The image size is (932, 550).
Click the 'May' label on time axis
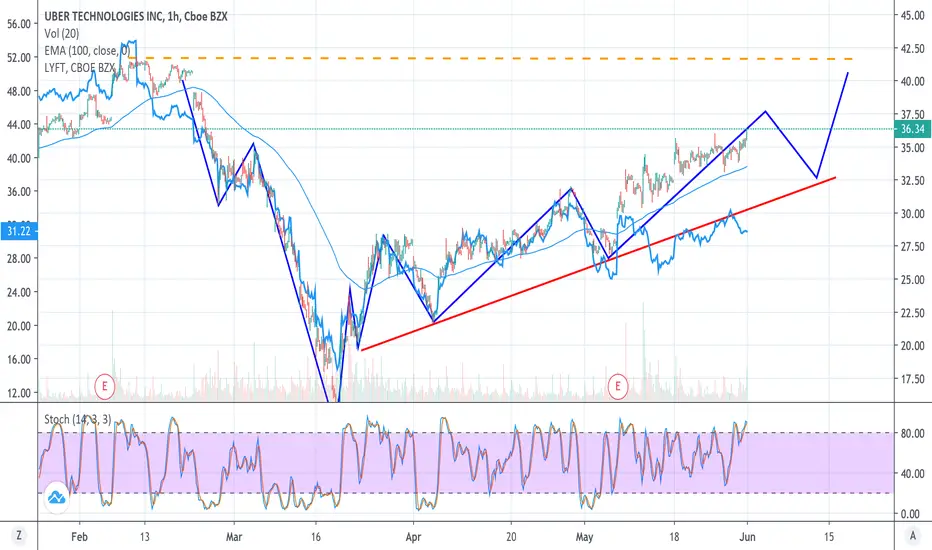pos(584,537)
